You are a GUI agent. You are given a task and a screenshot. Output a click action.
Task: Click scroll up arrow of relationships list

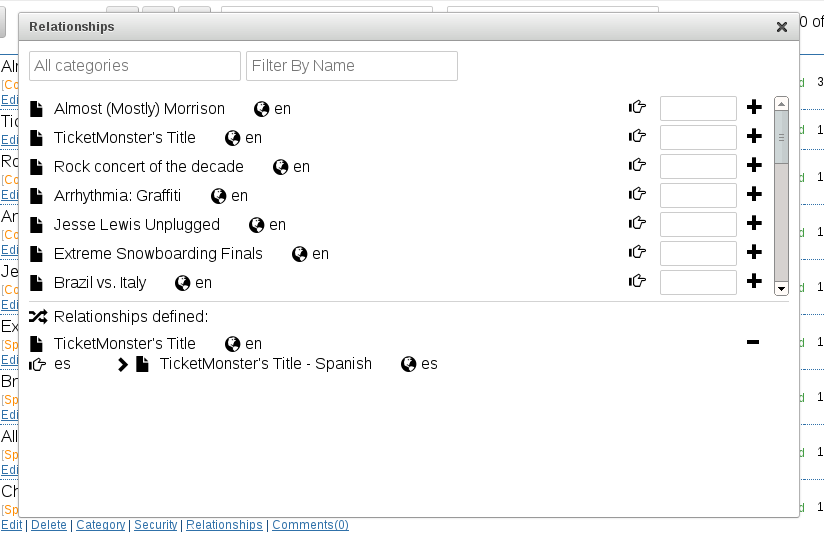click(781, 104)
